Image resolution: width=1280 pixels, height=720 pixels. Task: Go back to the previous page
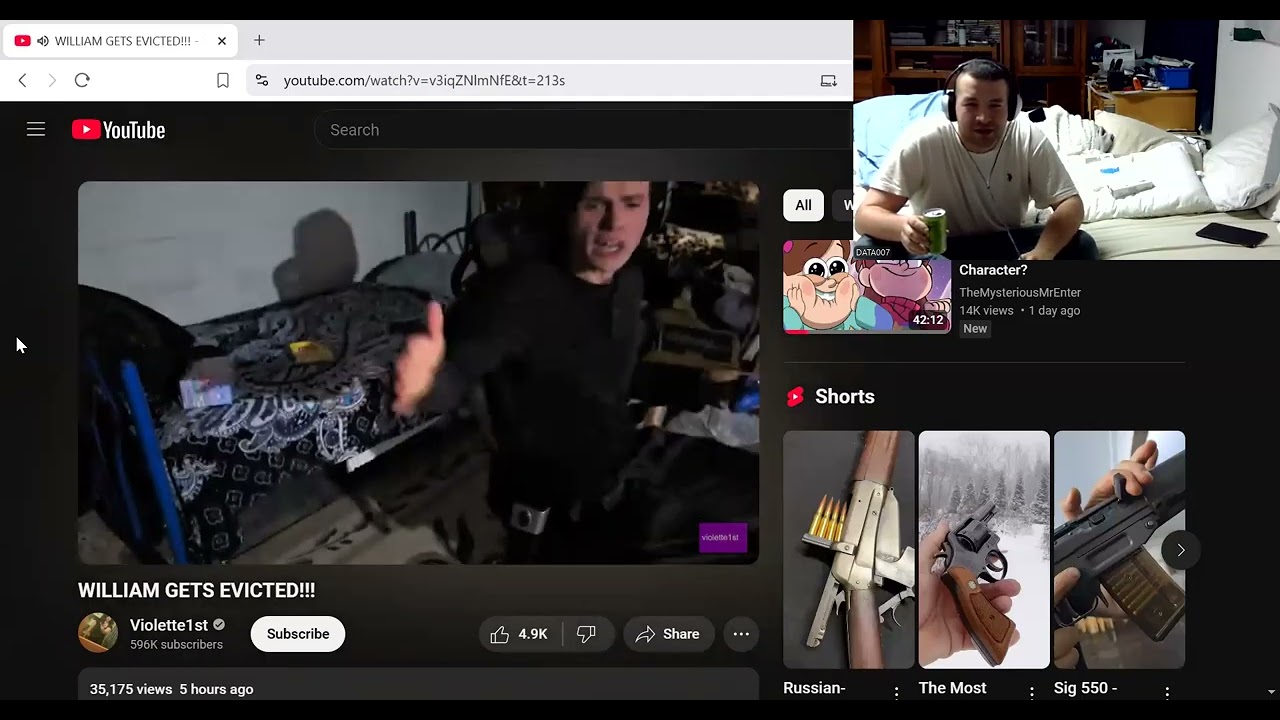22,80
